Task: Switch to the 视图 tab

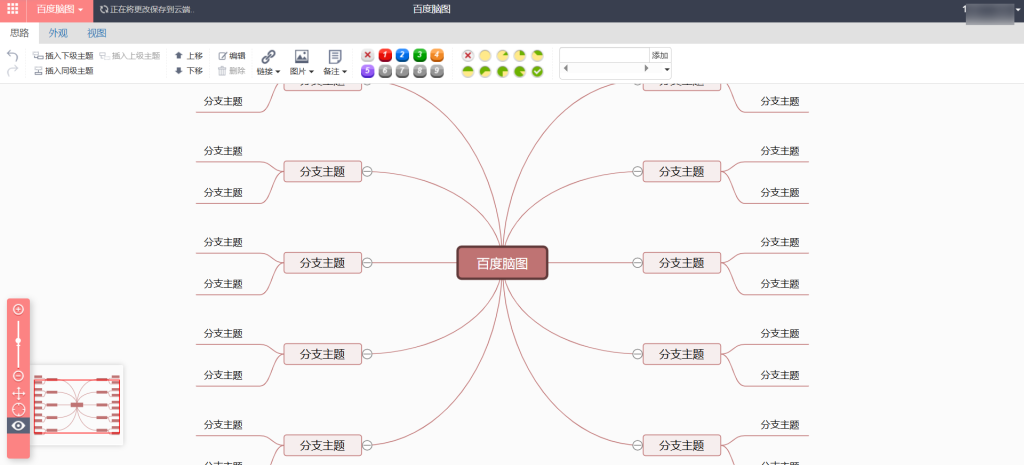Action: 97,33
